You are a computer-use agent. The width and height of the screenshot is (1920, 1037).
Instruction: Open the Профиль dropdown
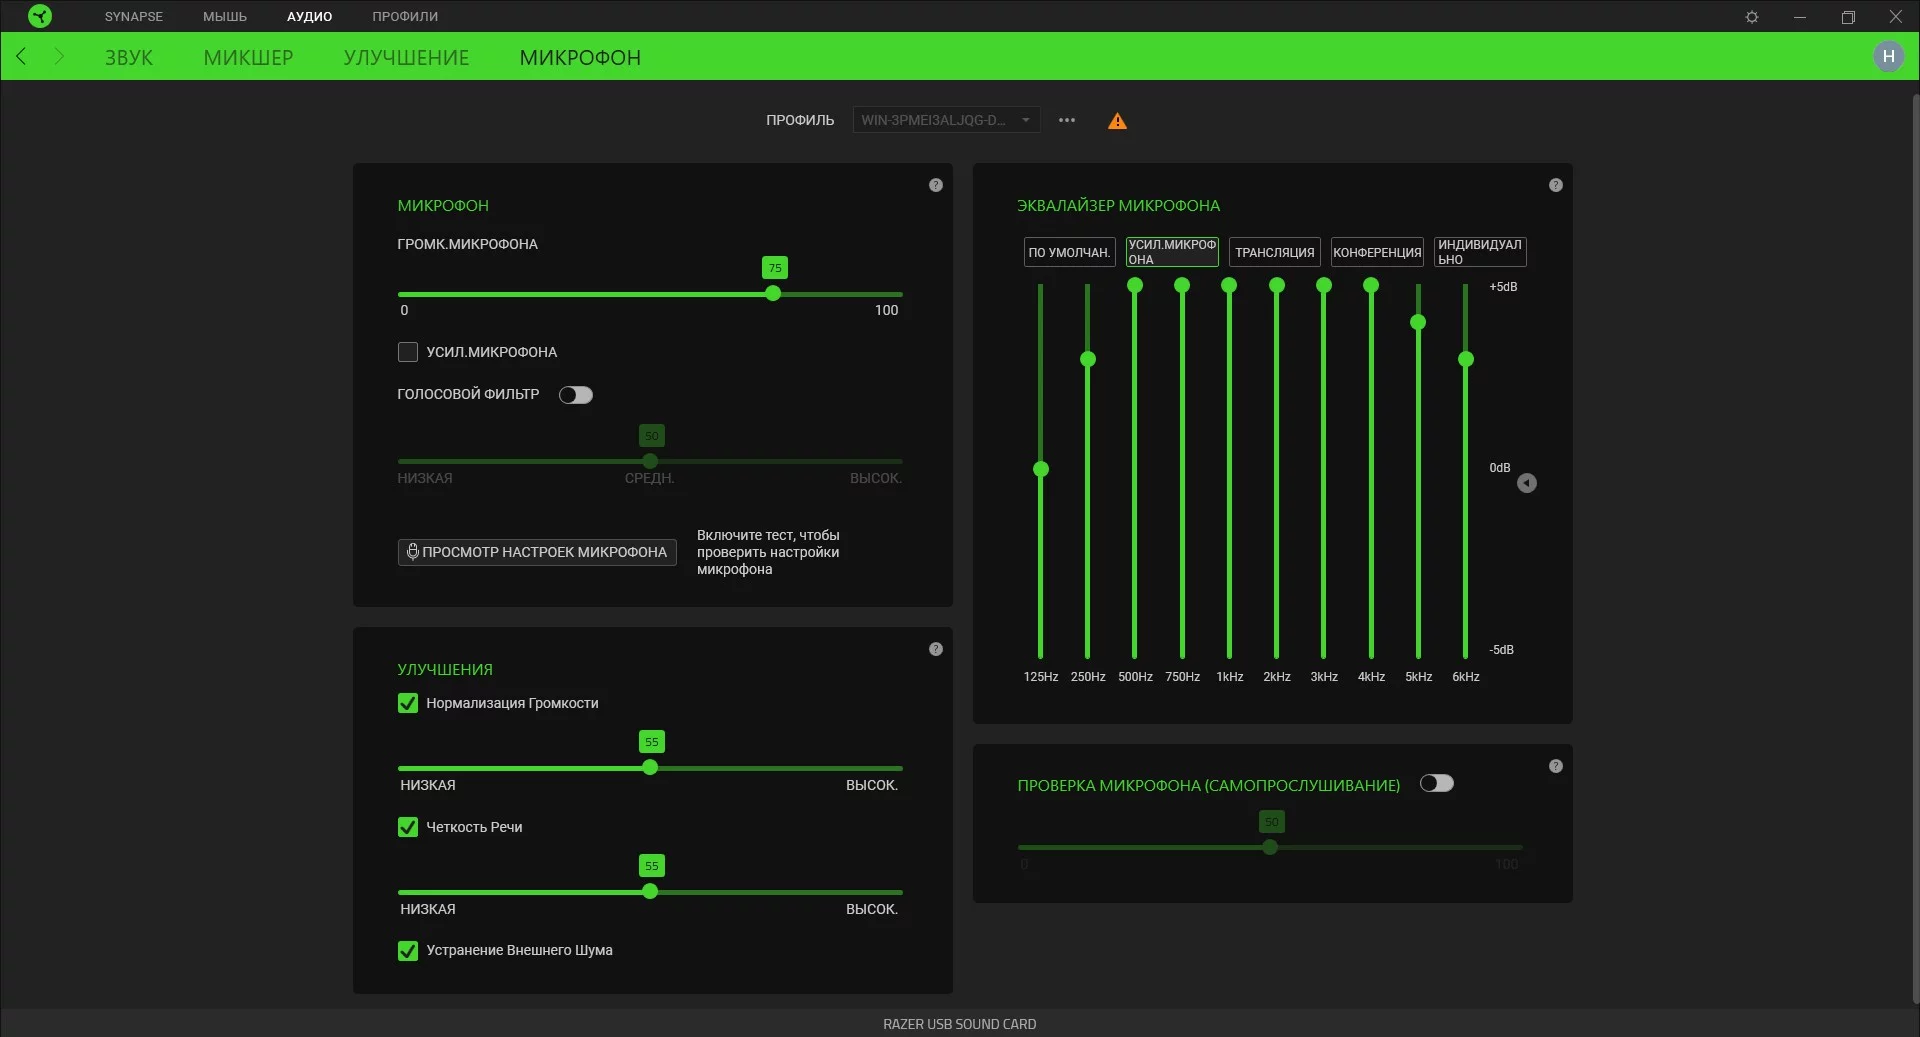(945, 120)
